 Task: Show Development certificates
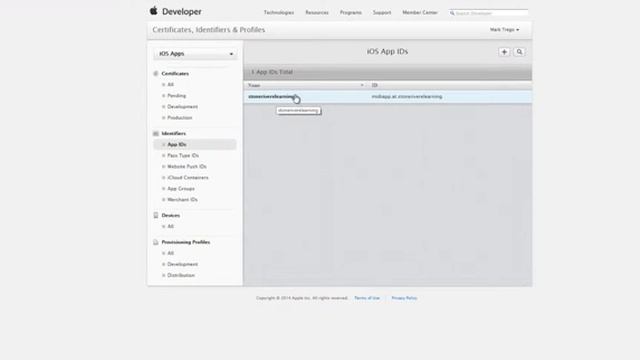[182, 107]
